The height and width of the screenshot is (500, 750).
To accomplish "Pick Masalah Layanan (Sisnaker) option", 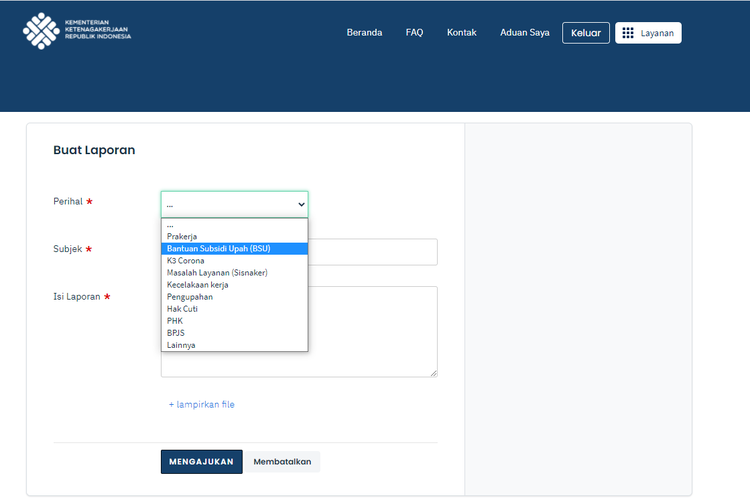I will click(x=217, y=273).
